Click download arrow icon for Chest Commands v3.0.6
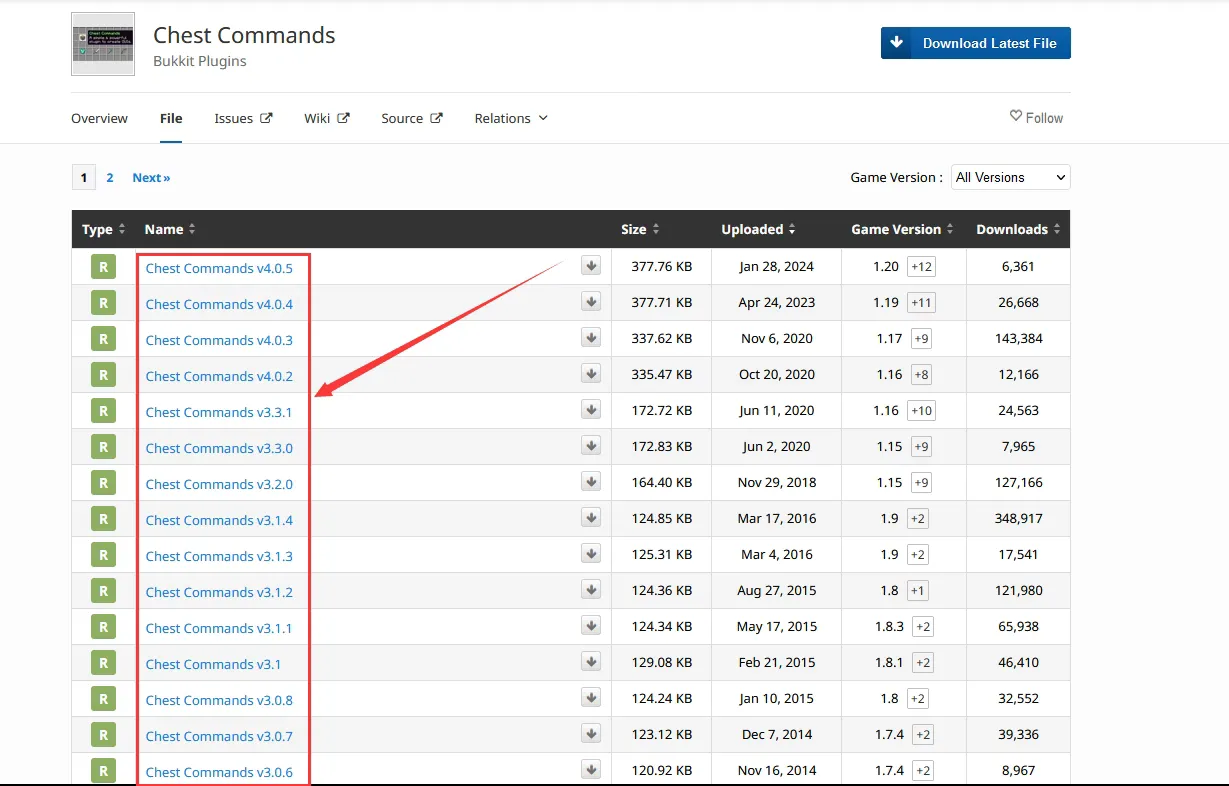The height and width of the screenshot is (786, 1229). coord(591,770)
